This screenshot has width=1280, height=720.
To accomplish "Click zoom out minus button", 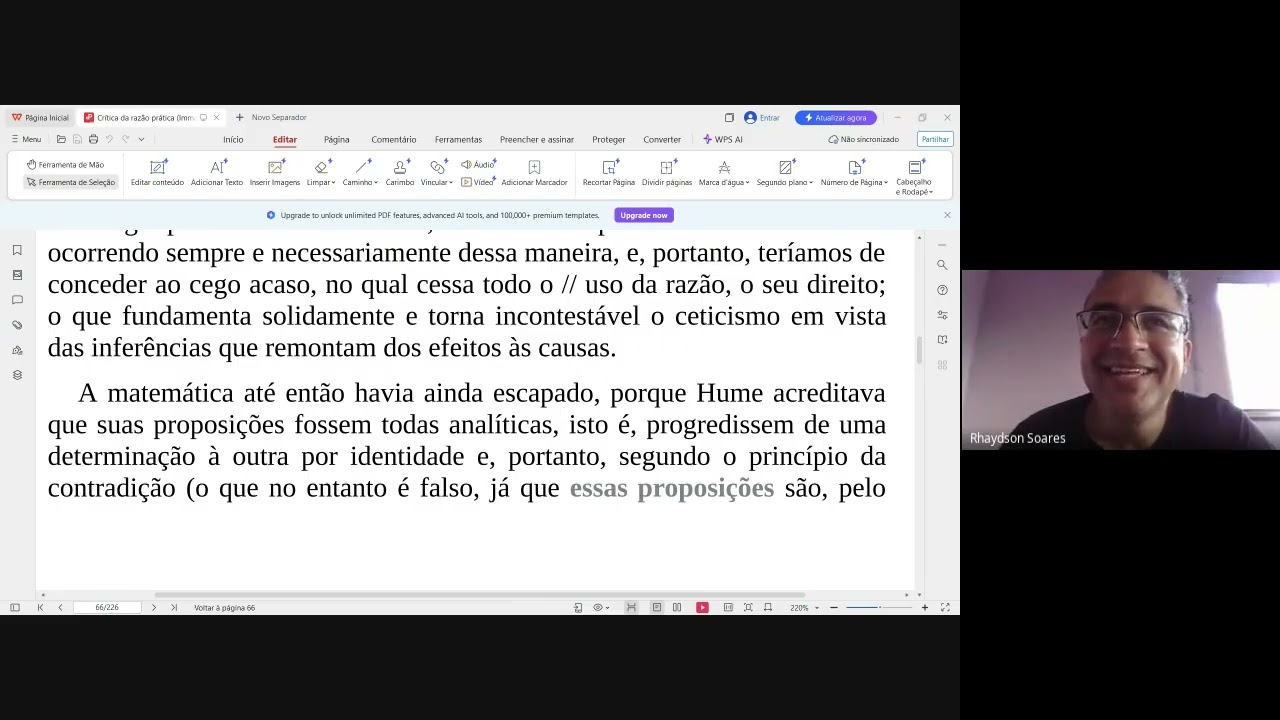I will tap(834, 607).
